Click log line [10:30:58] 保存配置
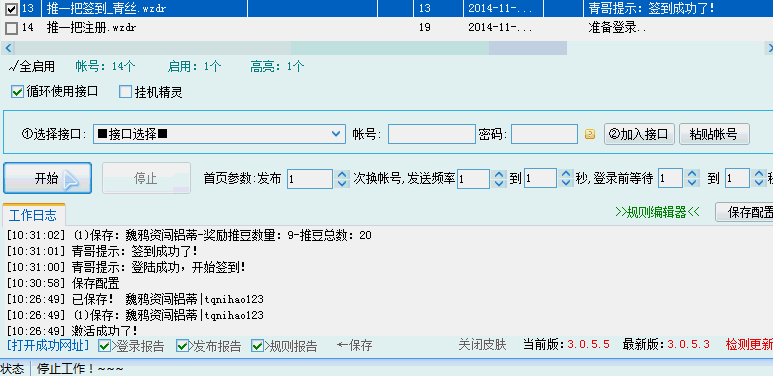The width and height of the screenshot is (773, 376). tap(63, 283)
